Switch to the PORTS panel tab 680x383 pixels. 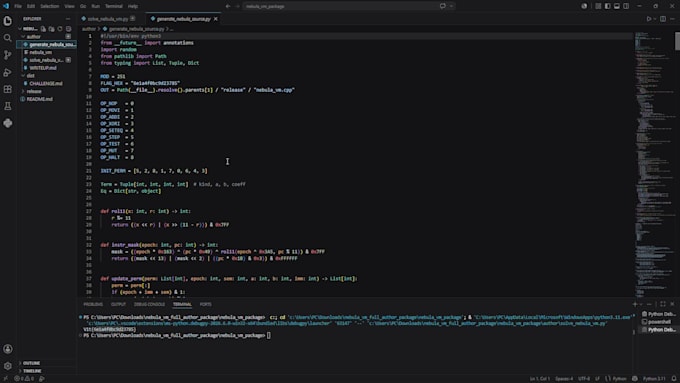click(206, 304)
